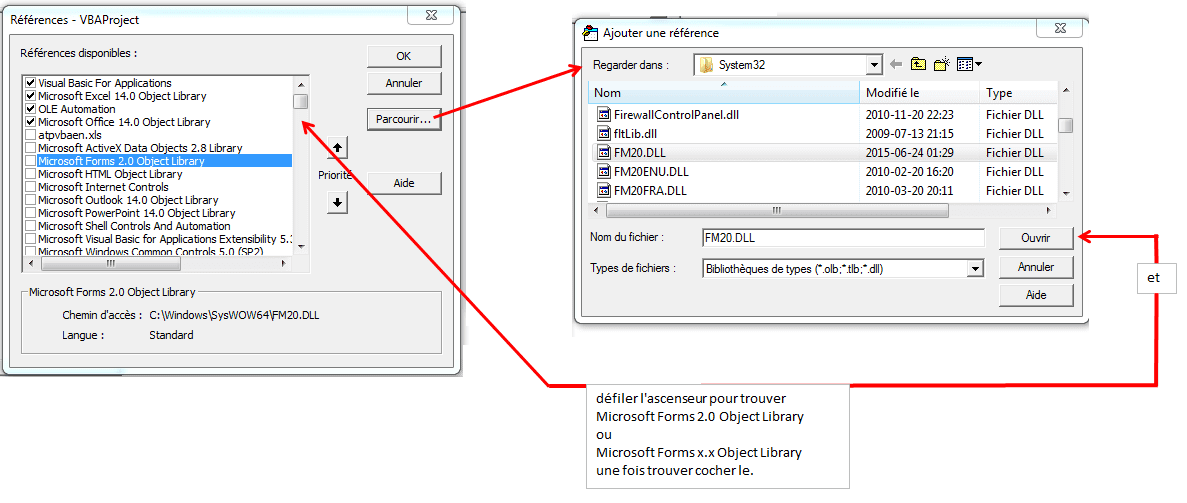Click the FirewallControlPanel.dll file icon
1187x503 pixels.
click(604, 115)
